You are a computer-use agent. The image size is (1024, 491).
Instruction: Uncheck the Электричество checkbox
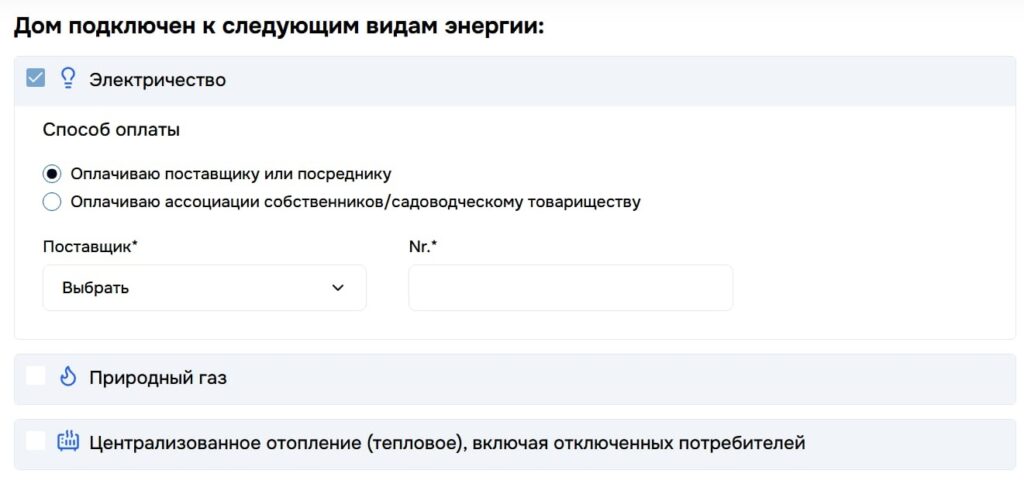point(36,79)
